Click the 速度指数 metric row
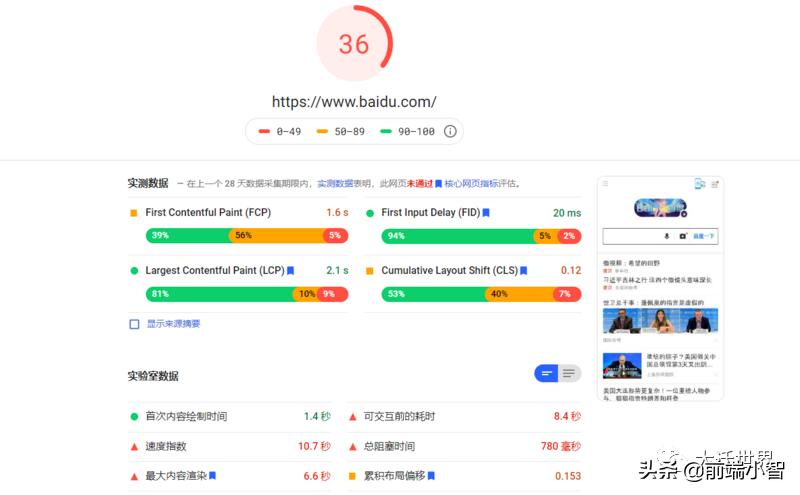The image size is (800, 495). [230, 447]
